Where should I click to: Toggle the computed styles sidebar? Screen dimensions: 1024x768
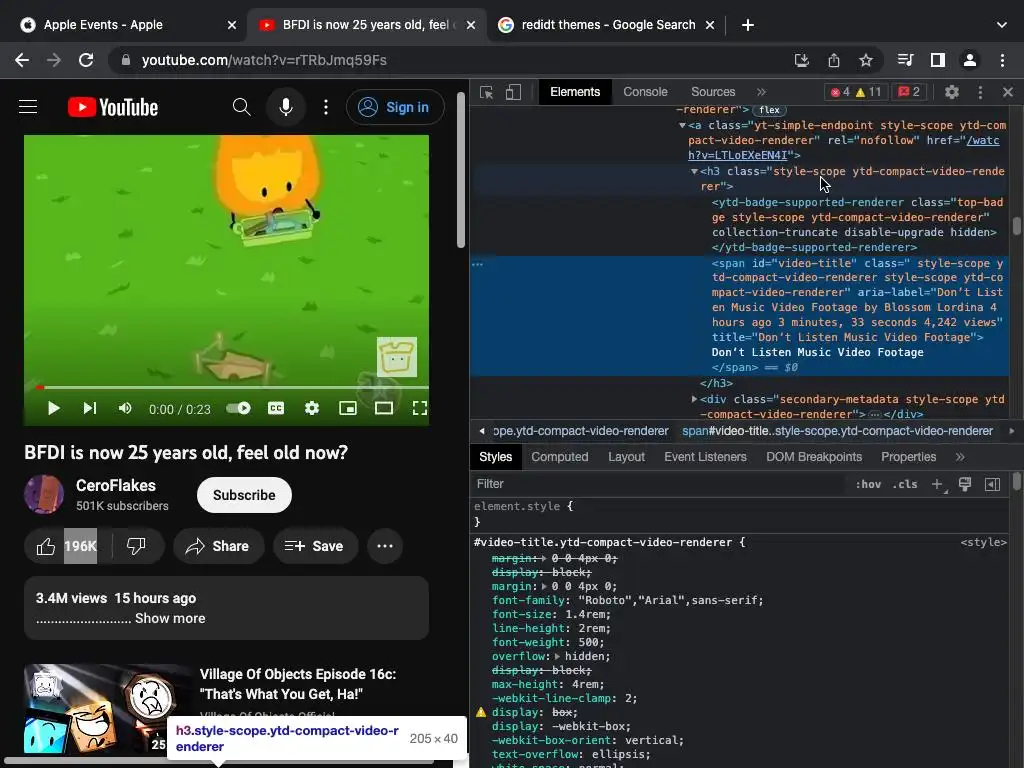[x=992, y=484]
